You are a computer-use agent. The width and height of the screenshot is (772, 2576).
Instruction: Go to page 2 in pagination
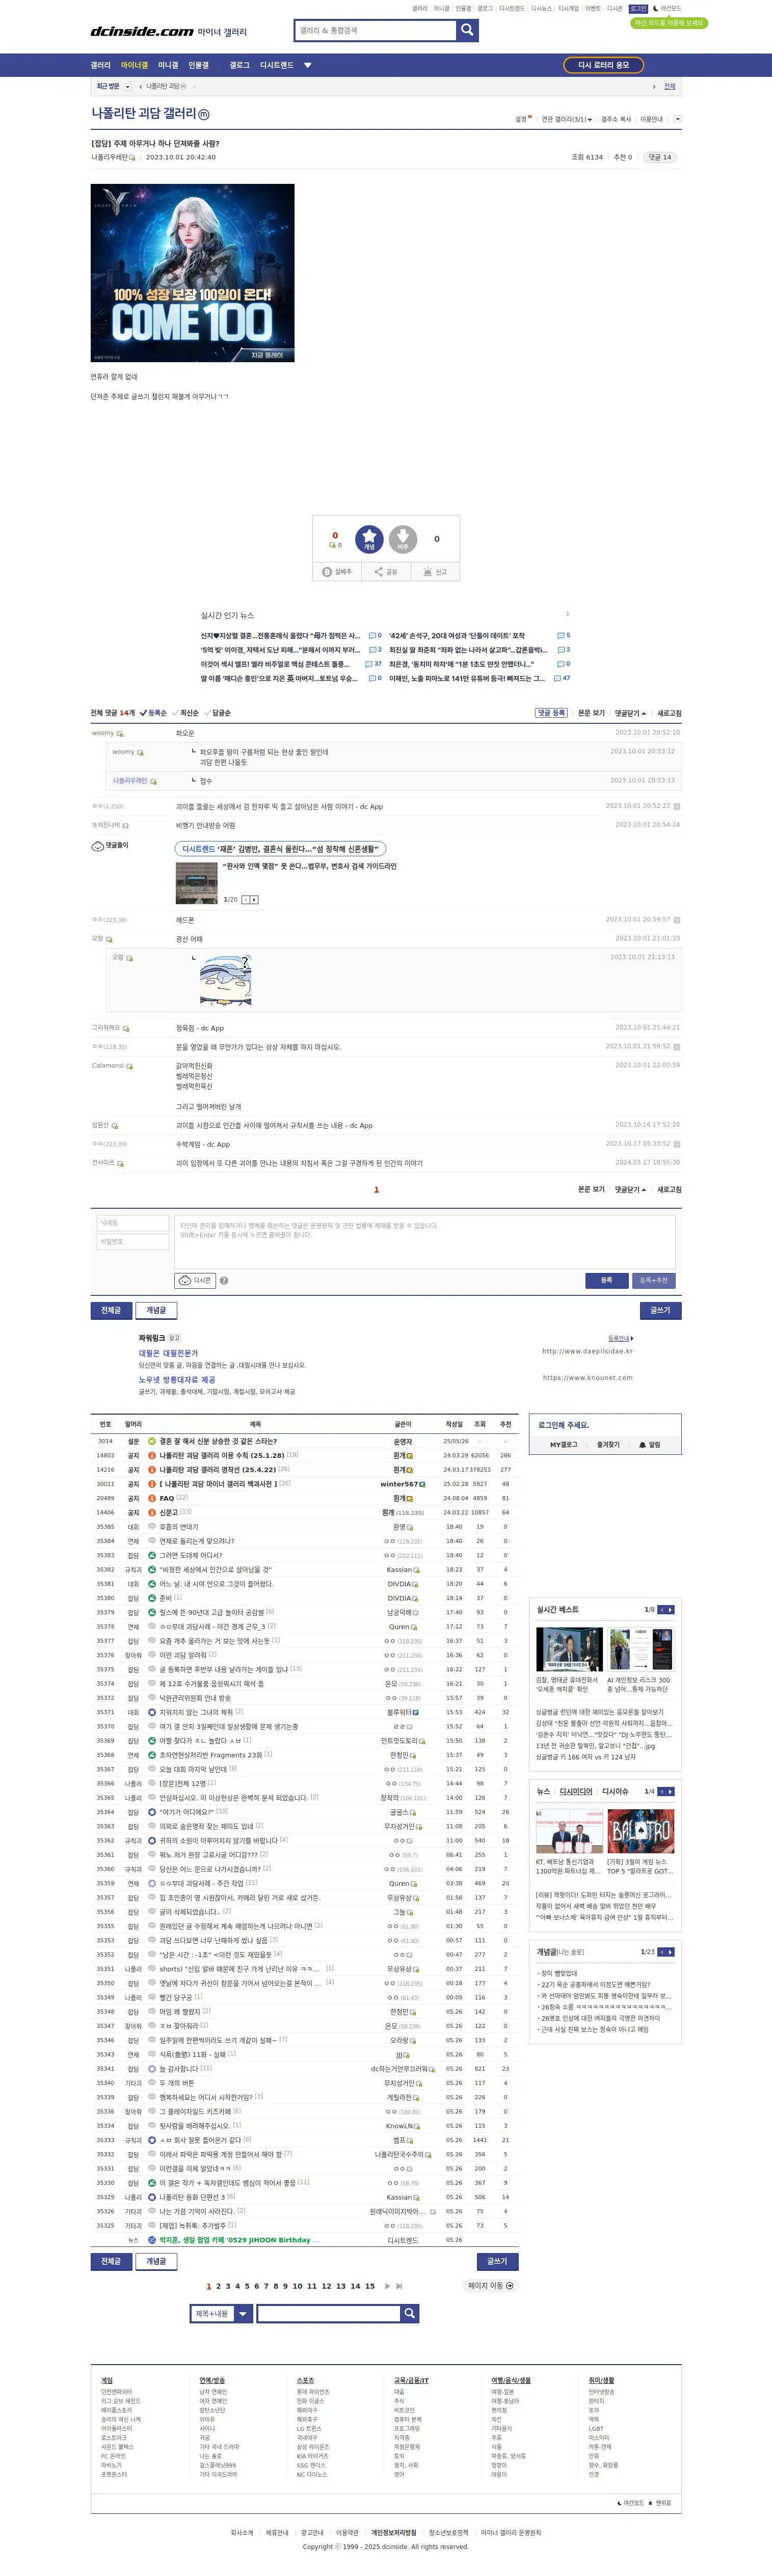click(218, 2285)
